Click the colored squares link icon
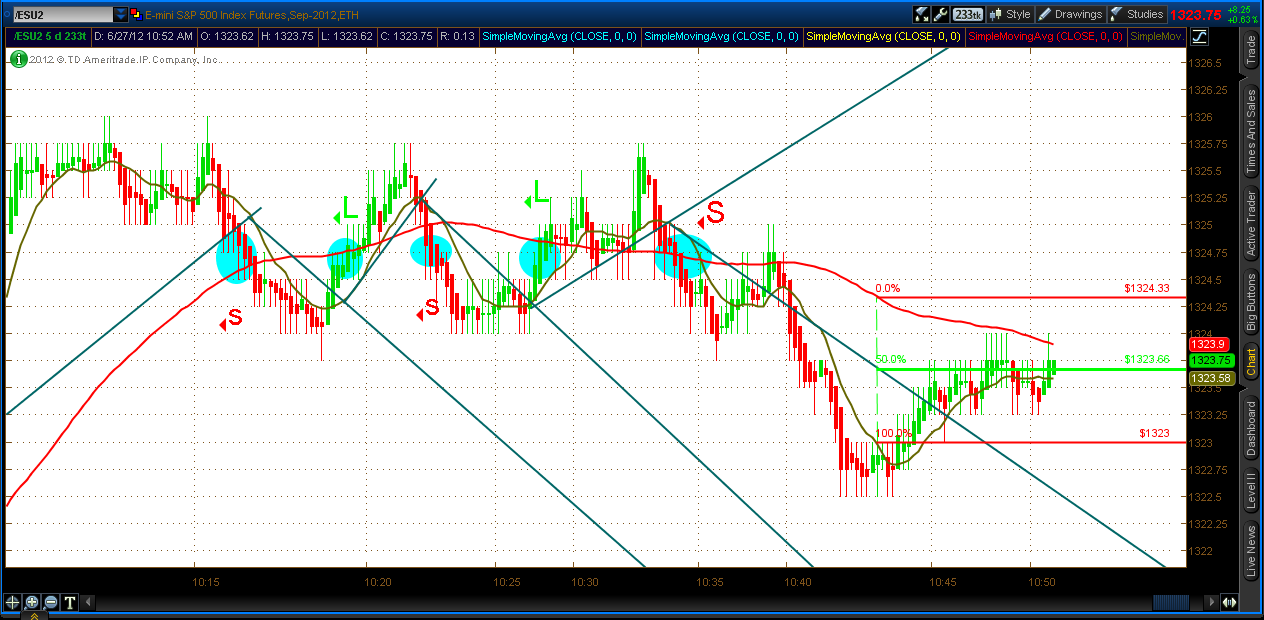Image resolution: width=1264 pixels, height=620 pixels. pos(138,14)
